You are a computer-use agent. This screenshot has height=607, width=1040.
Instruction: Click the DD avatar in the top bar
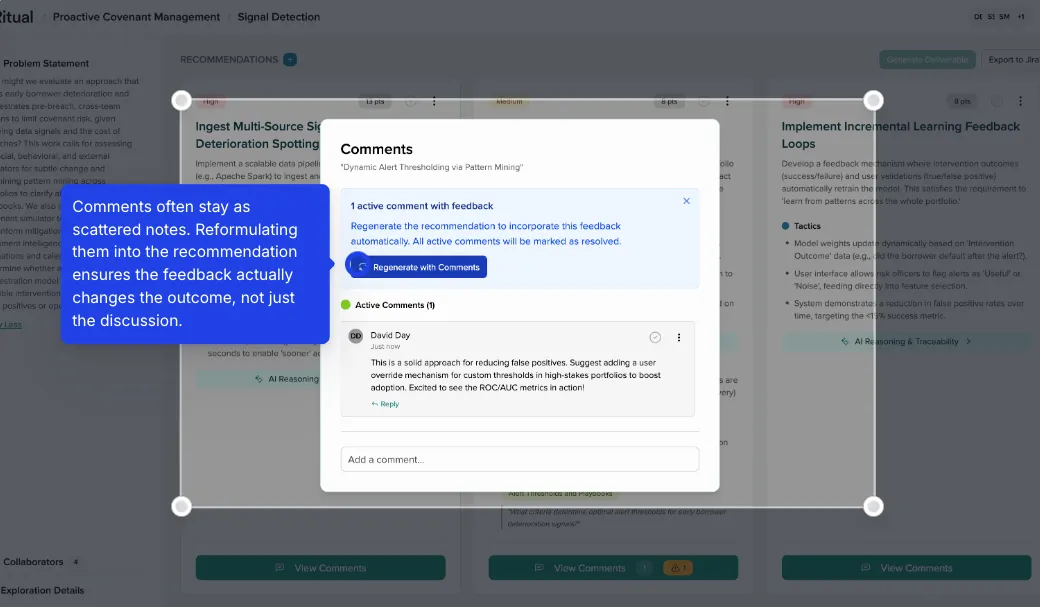click(x=978, y=16)
